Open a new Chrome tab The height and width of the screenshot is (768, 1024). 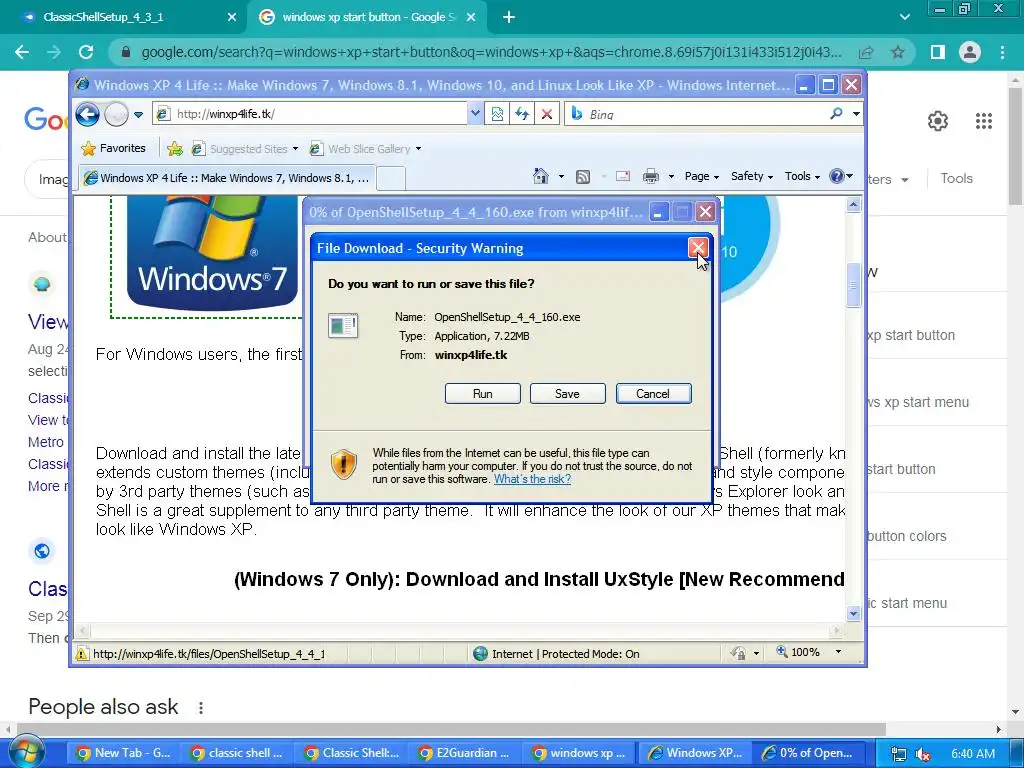pos(509,17)
